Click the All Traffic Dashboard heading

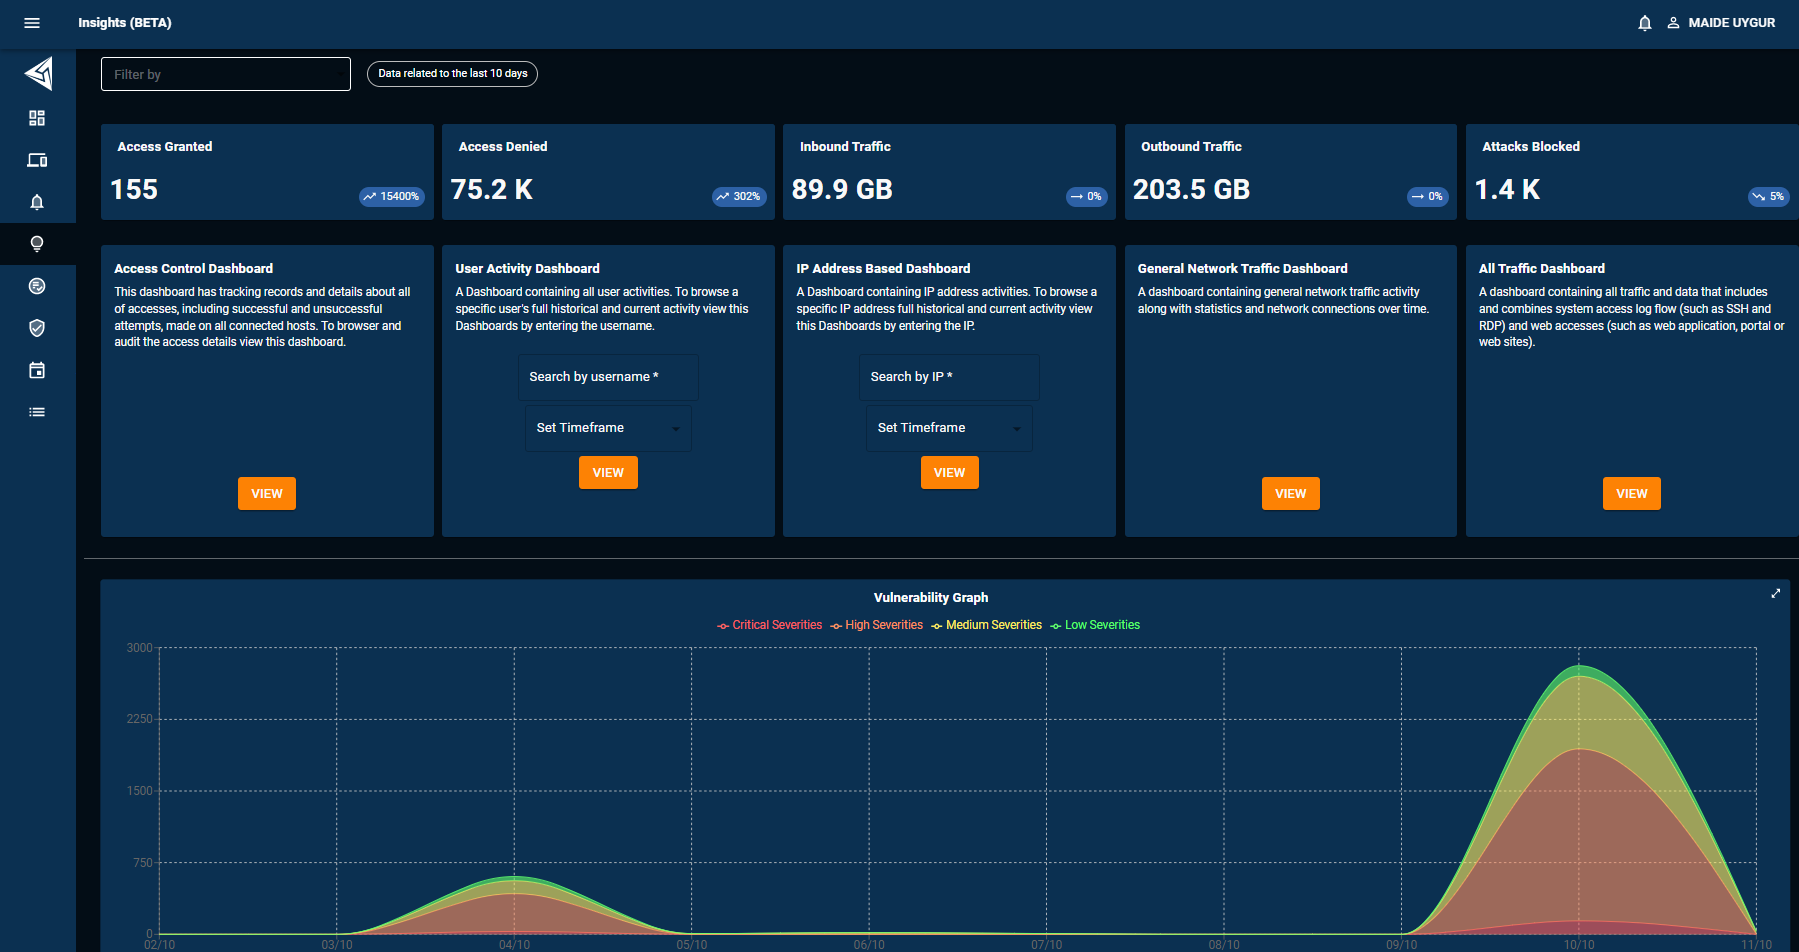point(1542,269)
